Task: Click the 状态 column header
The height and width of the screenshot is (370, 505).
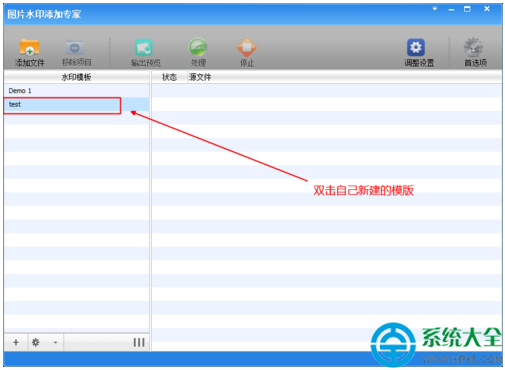Action: coord(169,77)
